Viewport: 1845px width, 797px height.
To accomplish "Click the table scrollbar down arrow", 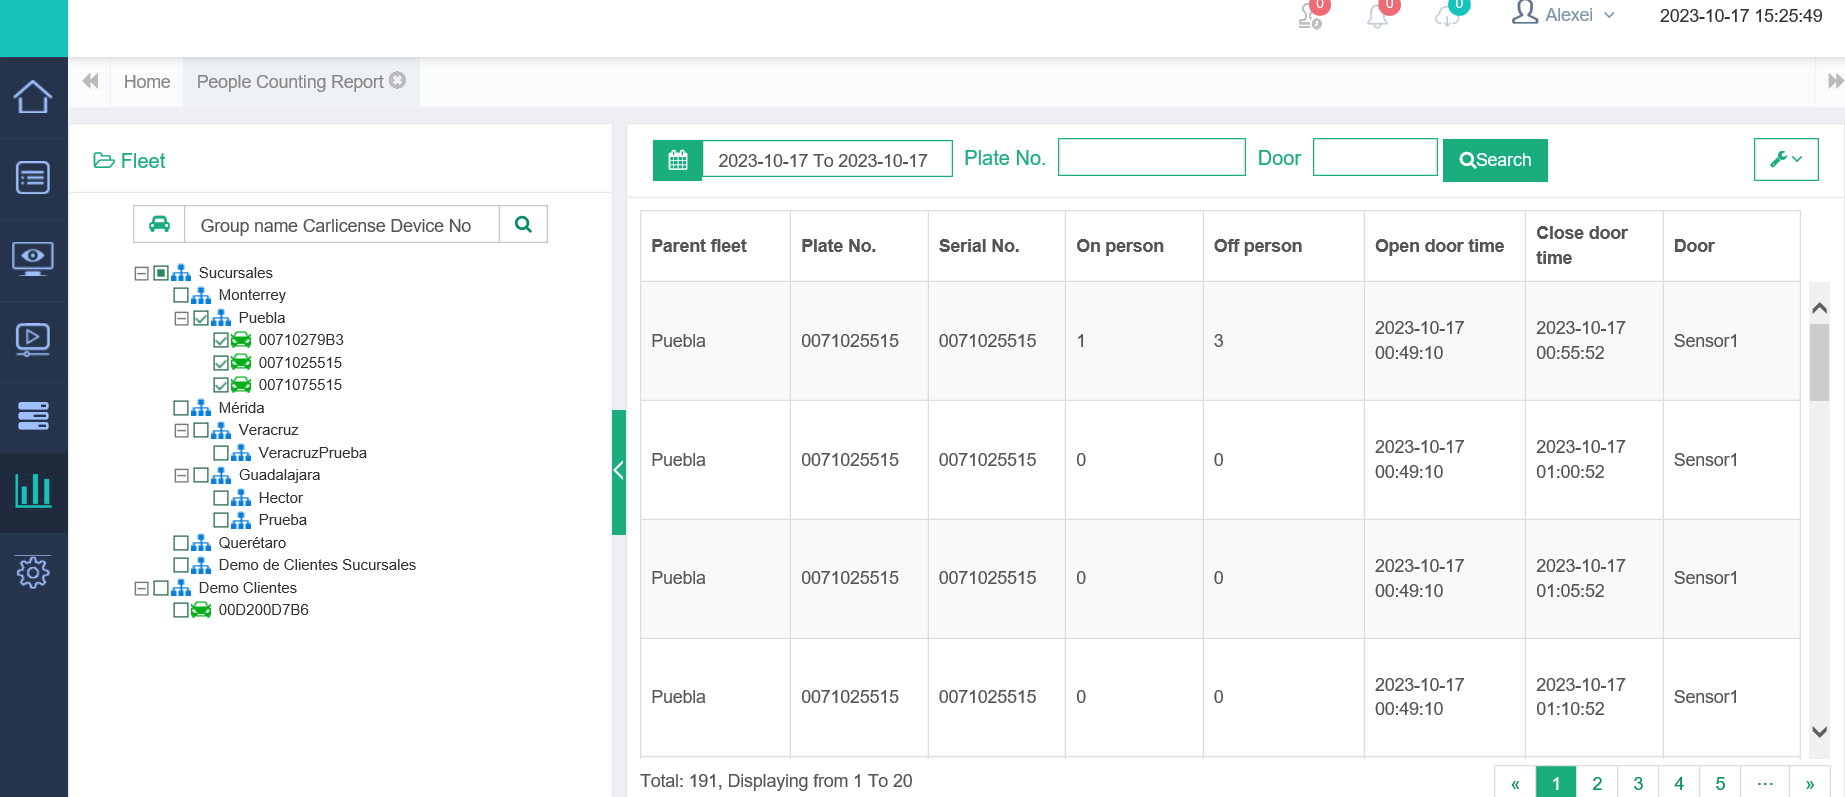I will 1820,732.
